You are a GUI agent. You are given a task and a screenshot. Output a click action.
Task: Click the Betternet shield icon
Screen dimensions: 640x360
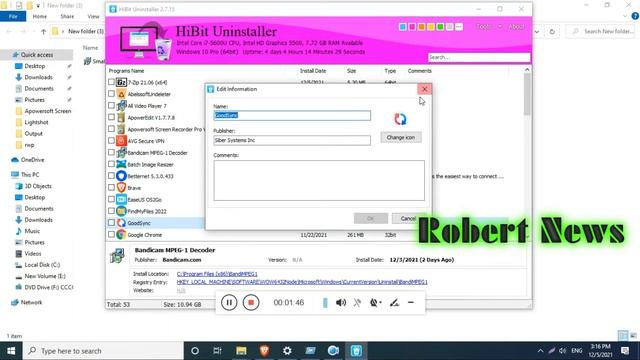[121, 176]
